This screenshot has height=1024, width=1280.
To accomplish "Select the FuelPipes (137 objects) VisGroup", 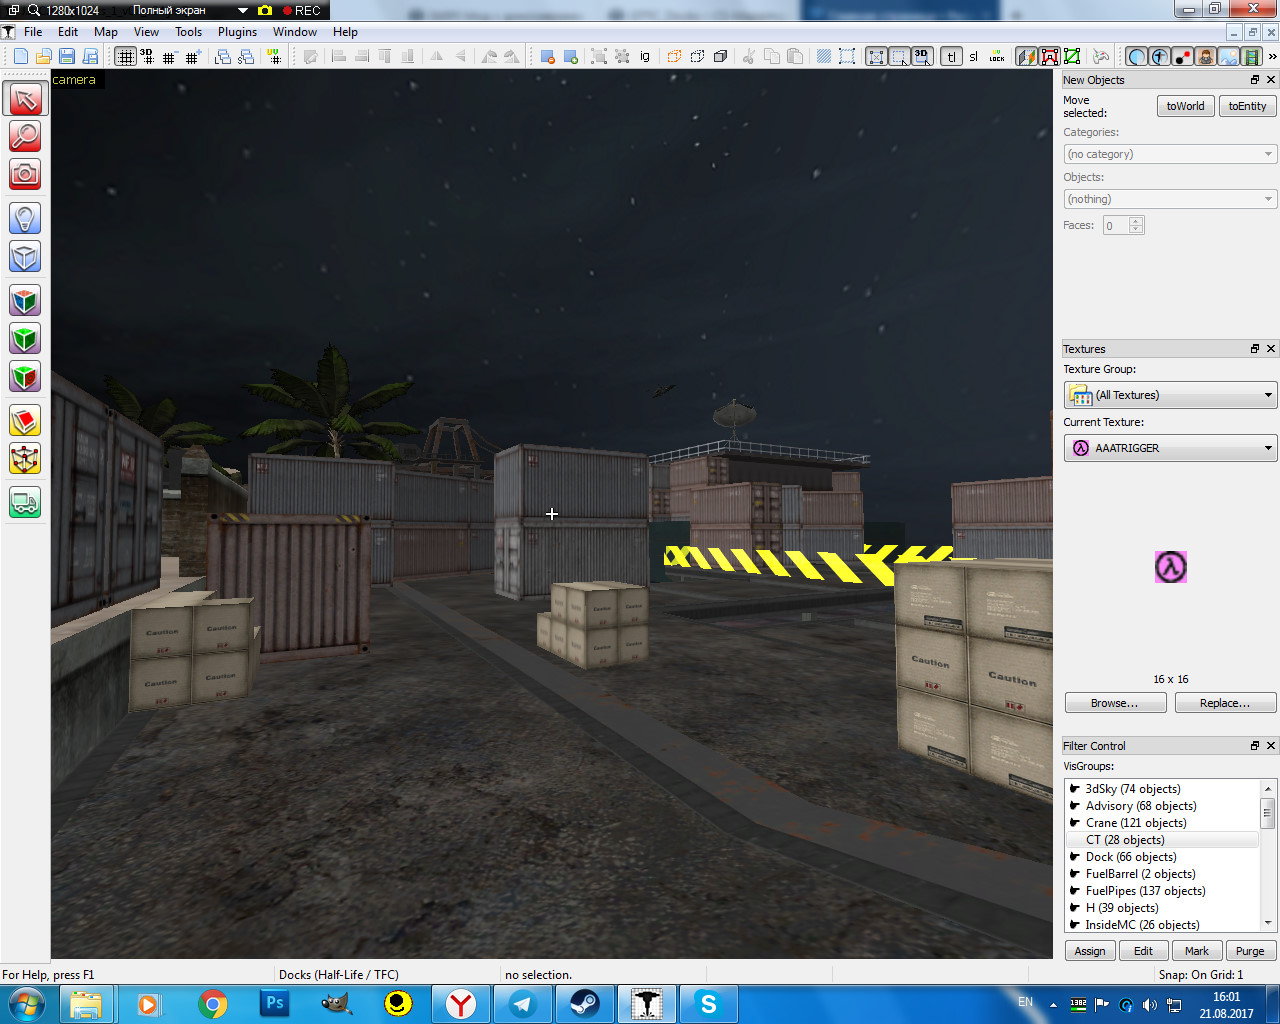I will tap(1162, 891).
